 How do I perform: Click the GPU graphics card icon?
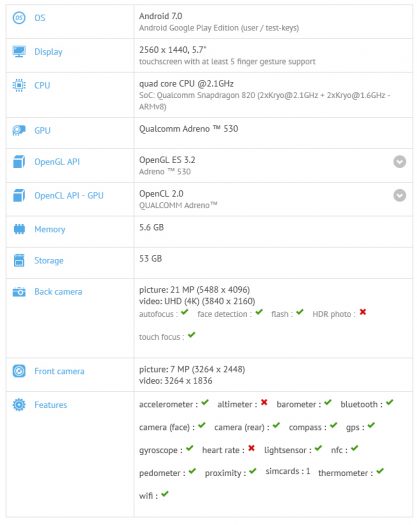[19, 130]
